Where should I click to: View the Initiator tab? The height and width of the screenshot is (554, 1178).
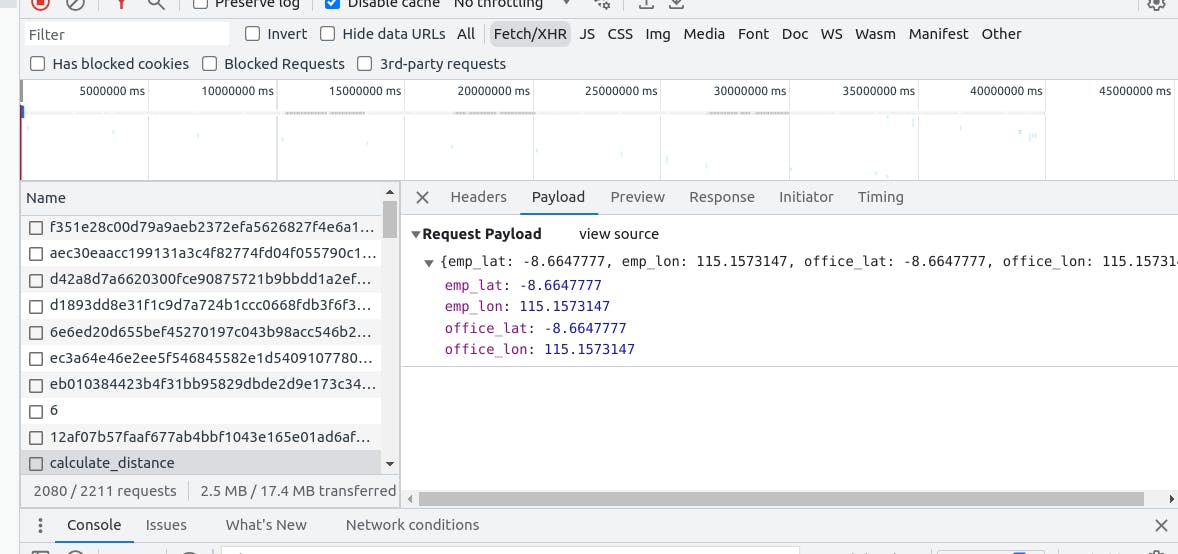806,197
